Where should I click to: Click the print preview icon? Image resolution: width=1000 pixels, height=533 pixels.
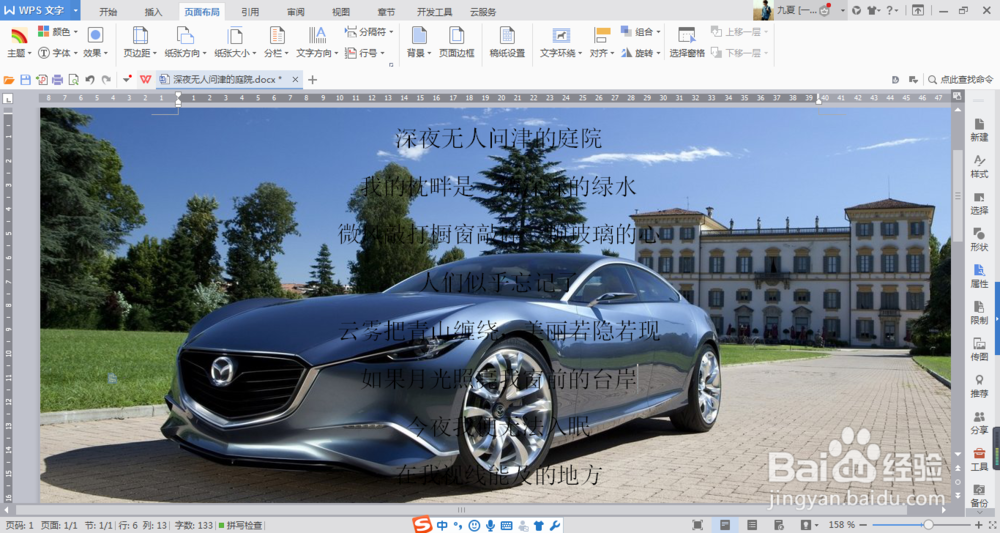[73, 80]
